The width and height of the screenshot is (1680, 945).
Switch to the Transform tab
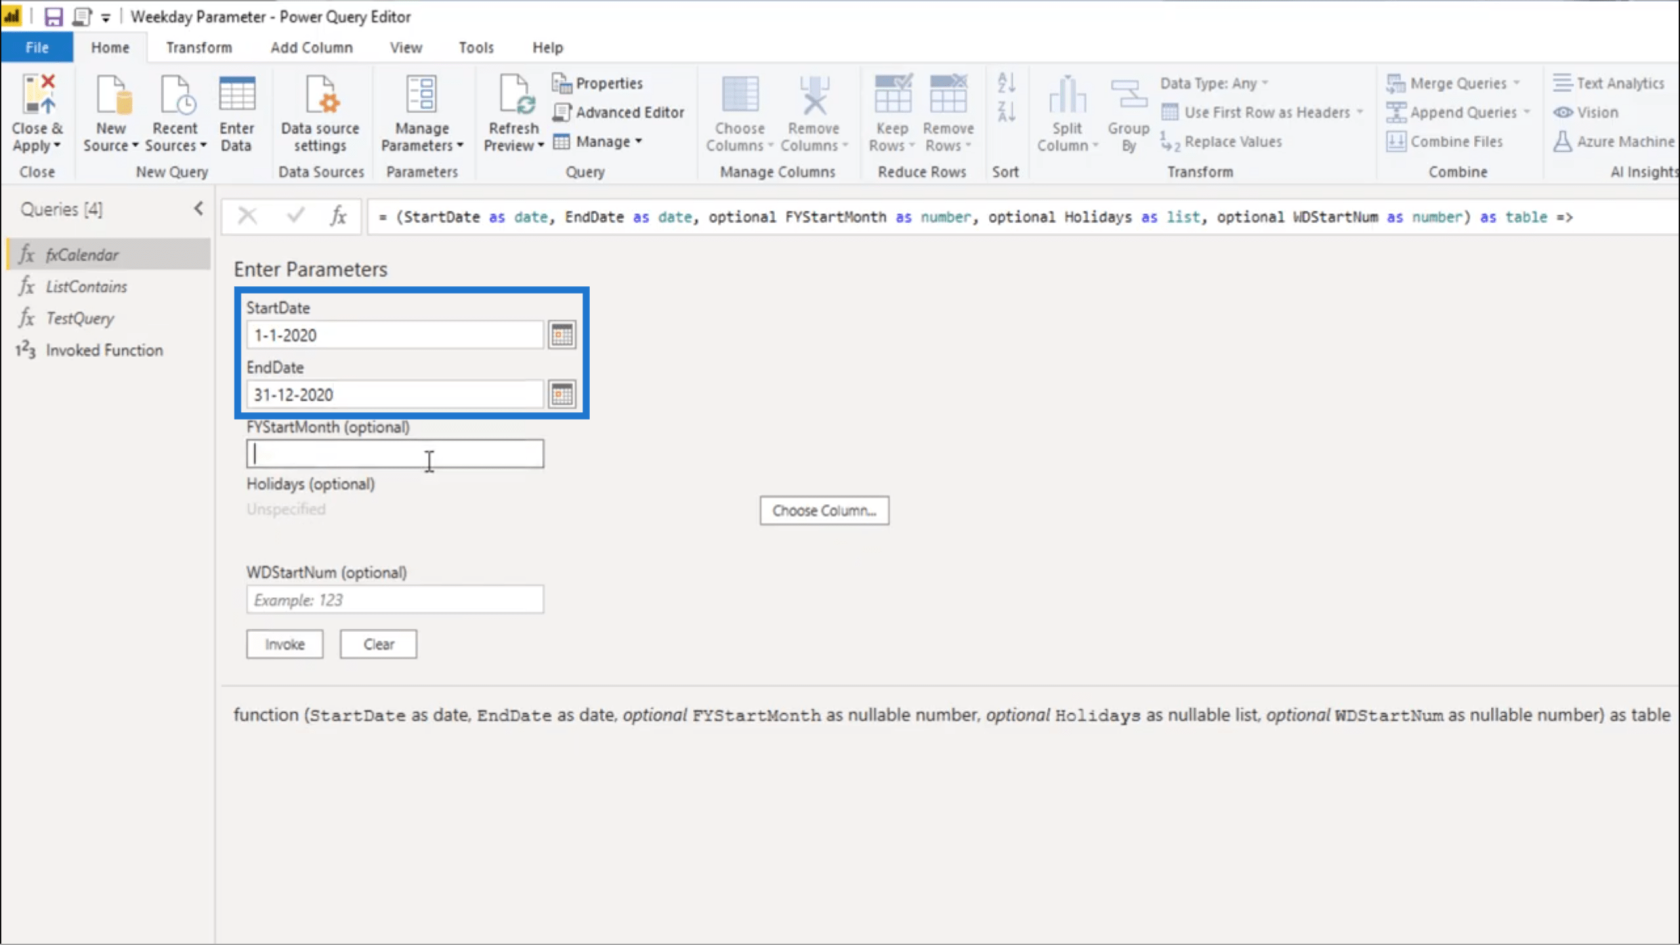tap(199, 47)
